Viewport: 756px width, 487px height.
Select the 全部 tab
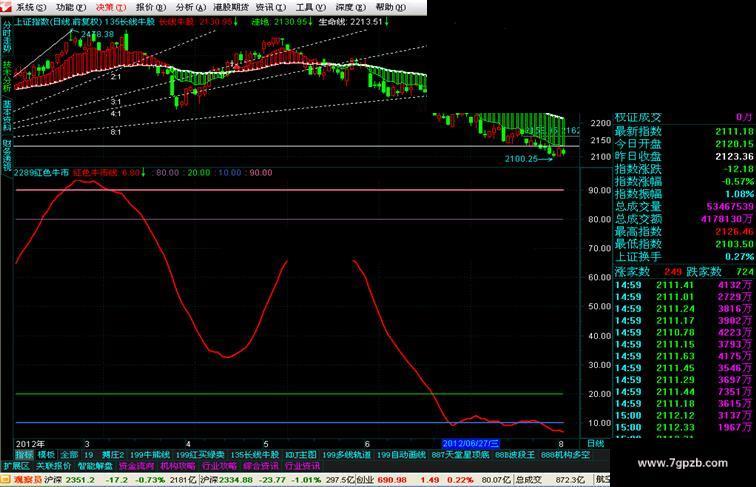click(x=69, y=455)
